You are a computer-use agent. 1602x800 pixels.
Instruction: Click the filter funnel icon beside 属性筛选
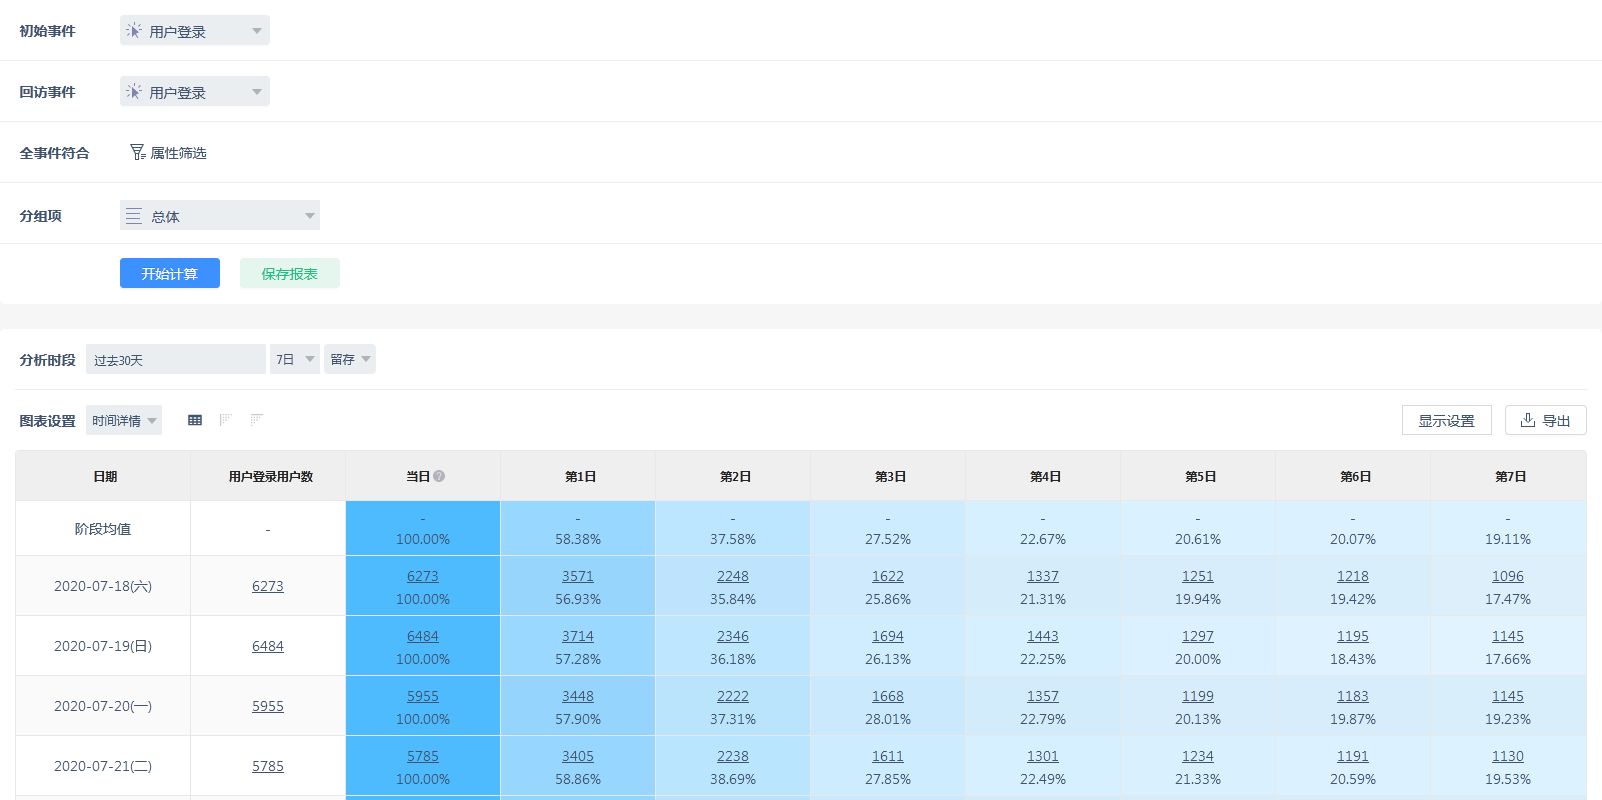point(137,152)
